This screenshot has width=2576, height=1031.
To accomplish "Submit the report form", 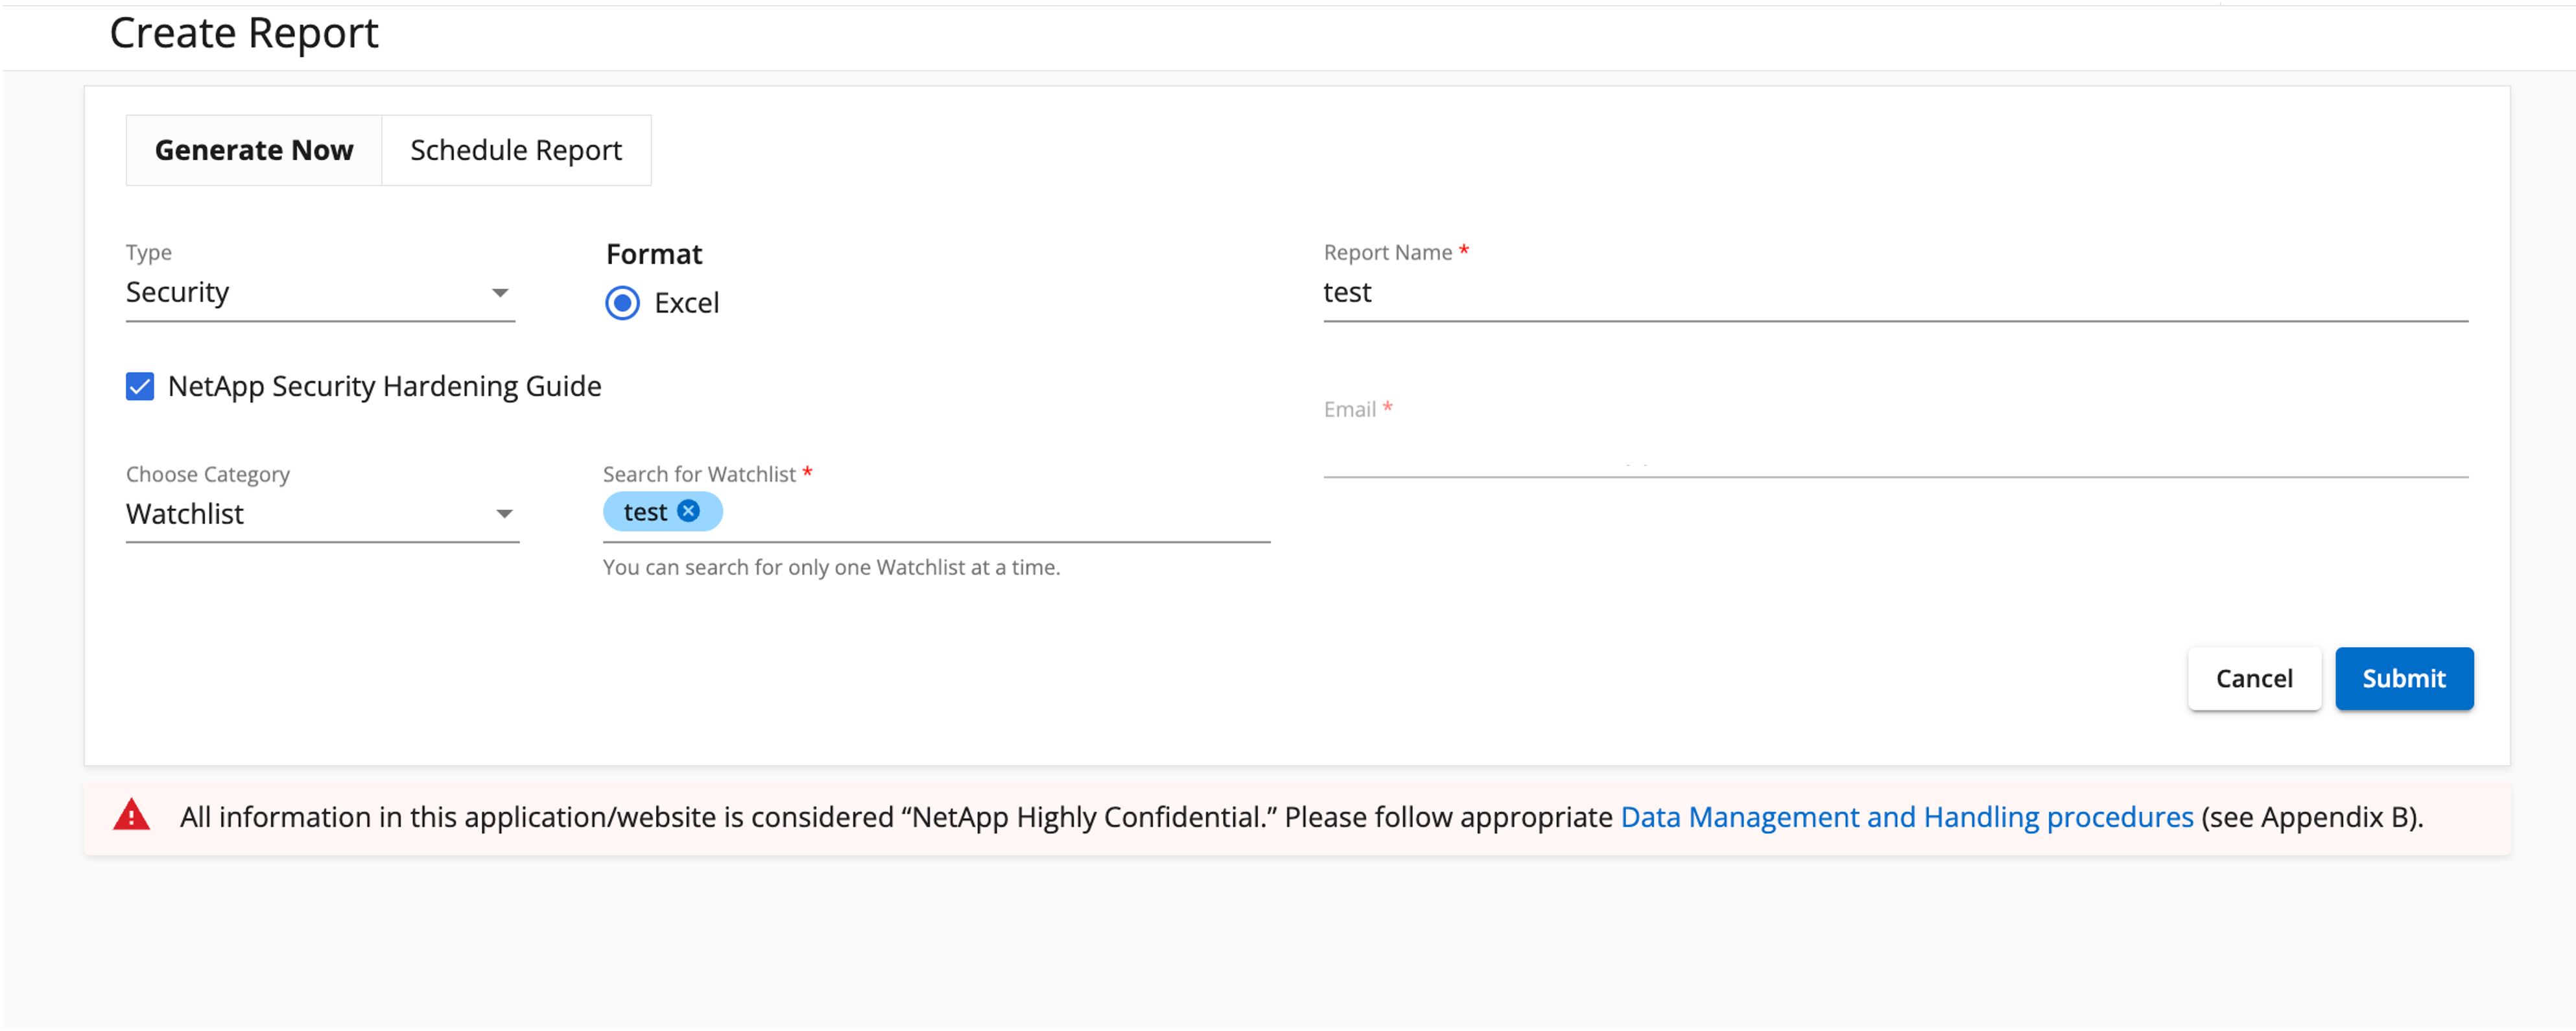I will pyautogui.click(x=2404, y=678).
